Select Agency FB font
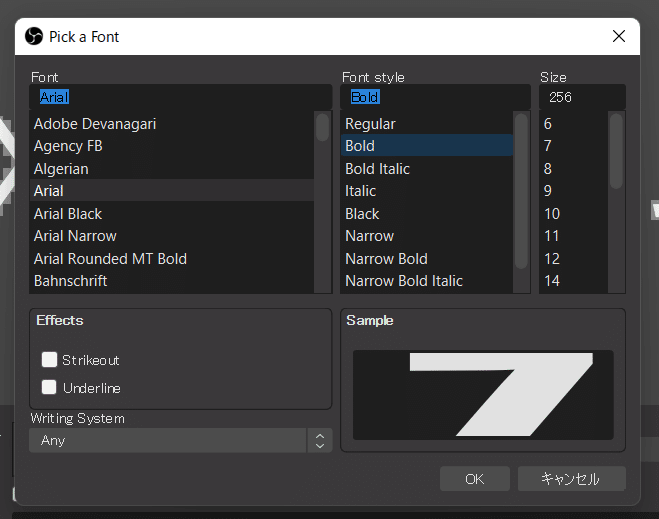The height and width of the screenshot is (519, 659). click(68, 146)
